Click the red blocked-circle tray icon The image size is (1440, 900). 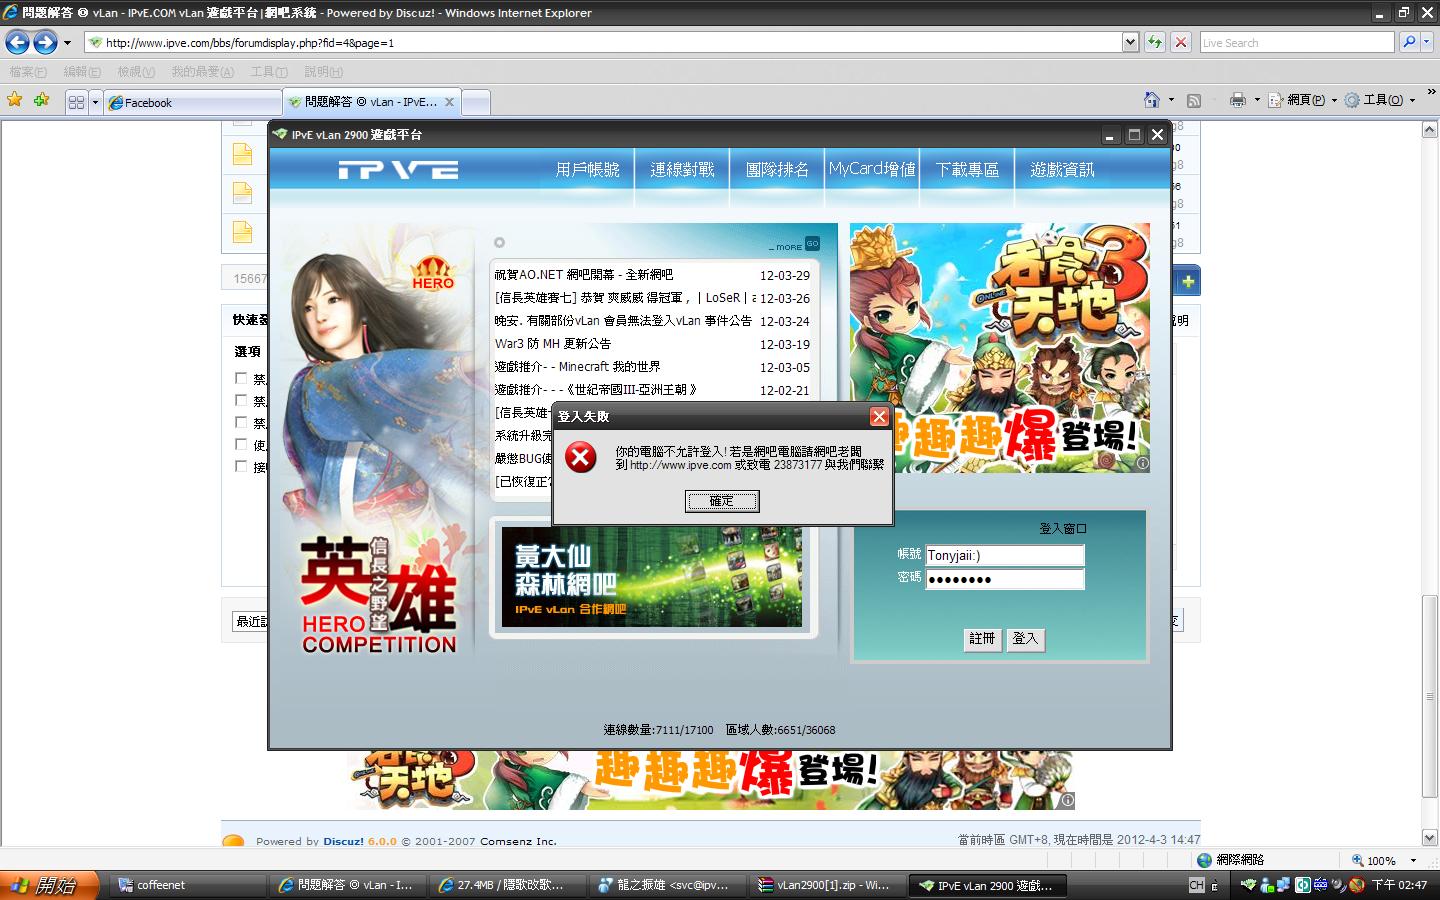click(1357, 885)
